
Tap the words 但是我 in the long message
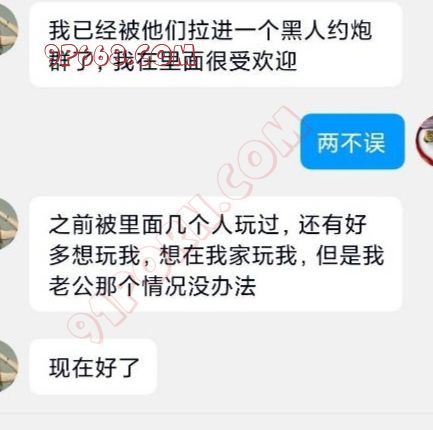coord(350,256)
